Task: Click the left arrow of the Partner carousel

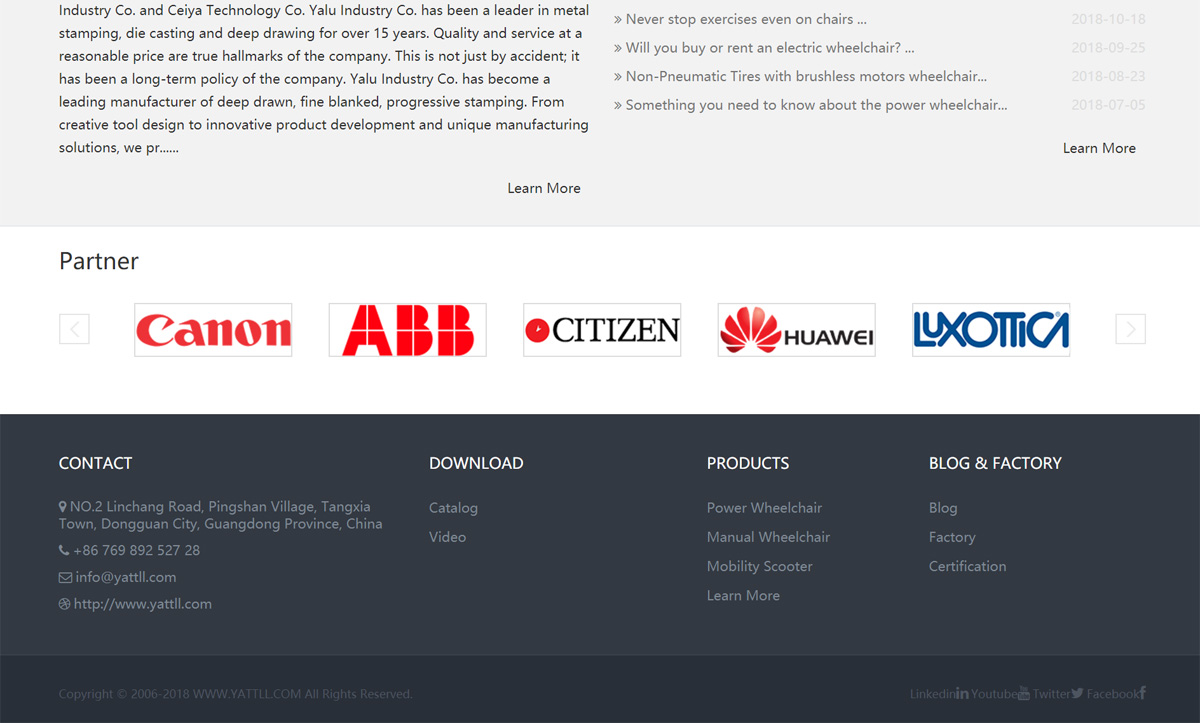Action: [74, 329]
